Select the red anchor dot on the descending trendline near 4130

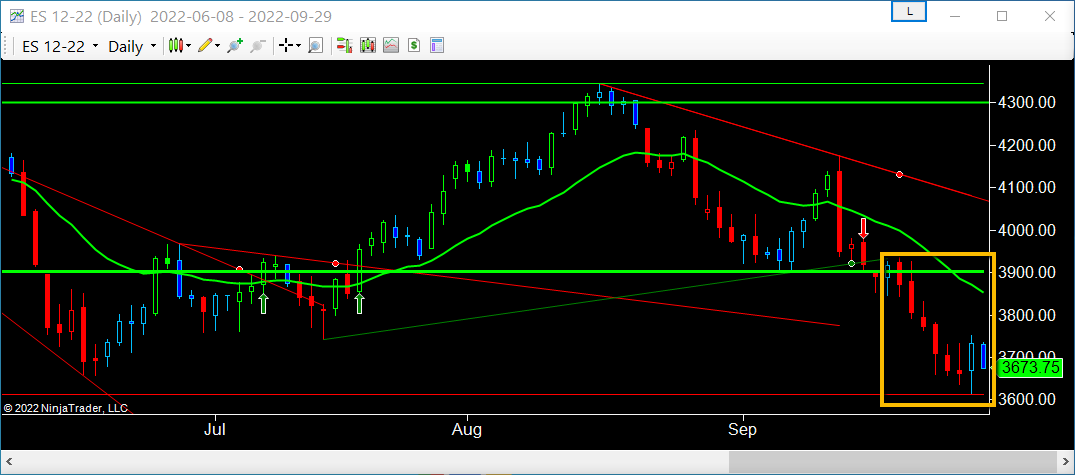click(899, 175)
